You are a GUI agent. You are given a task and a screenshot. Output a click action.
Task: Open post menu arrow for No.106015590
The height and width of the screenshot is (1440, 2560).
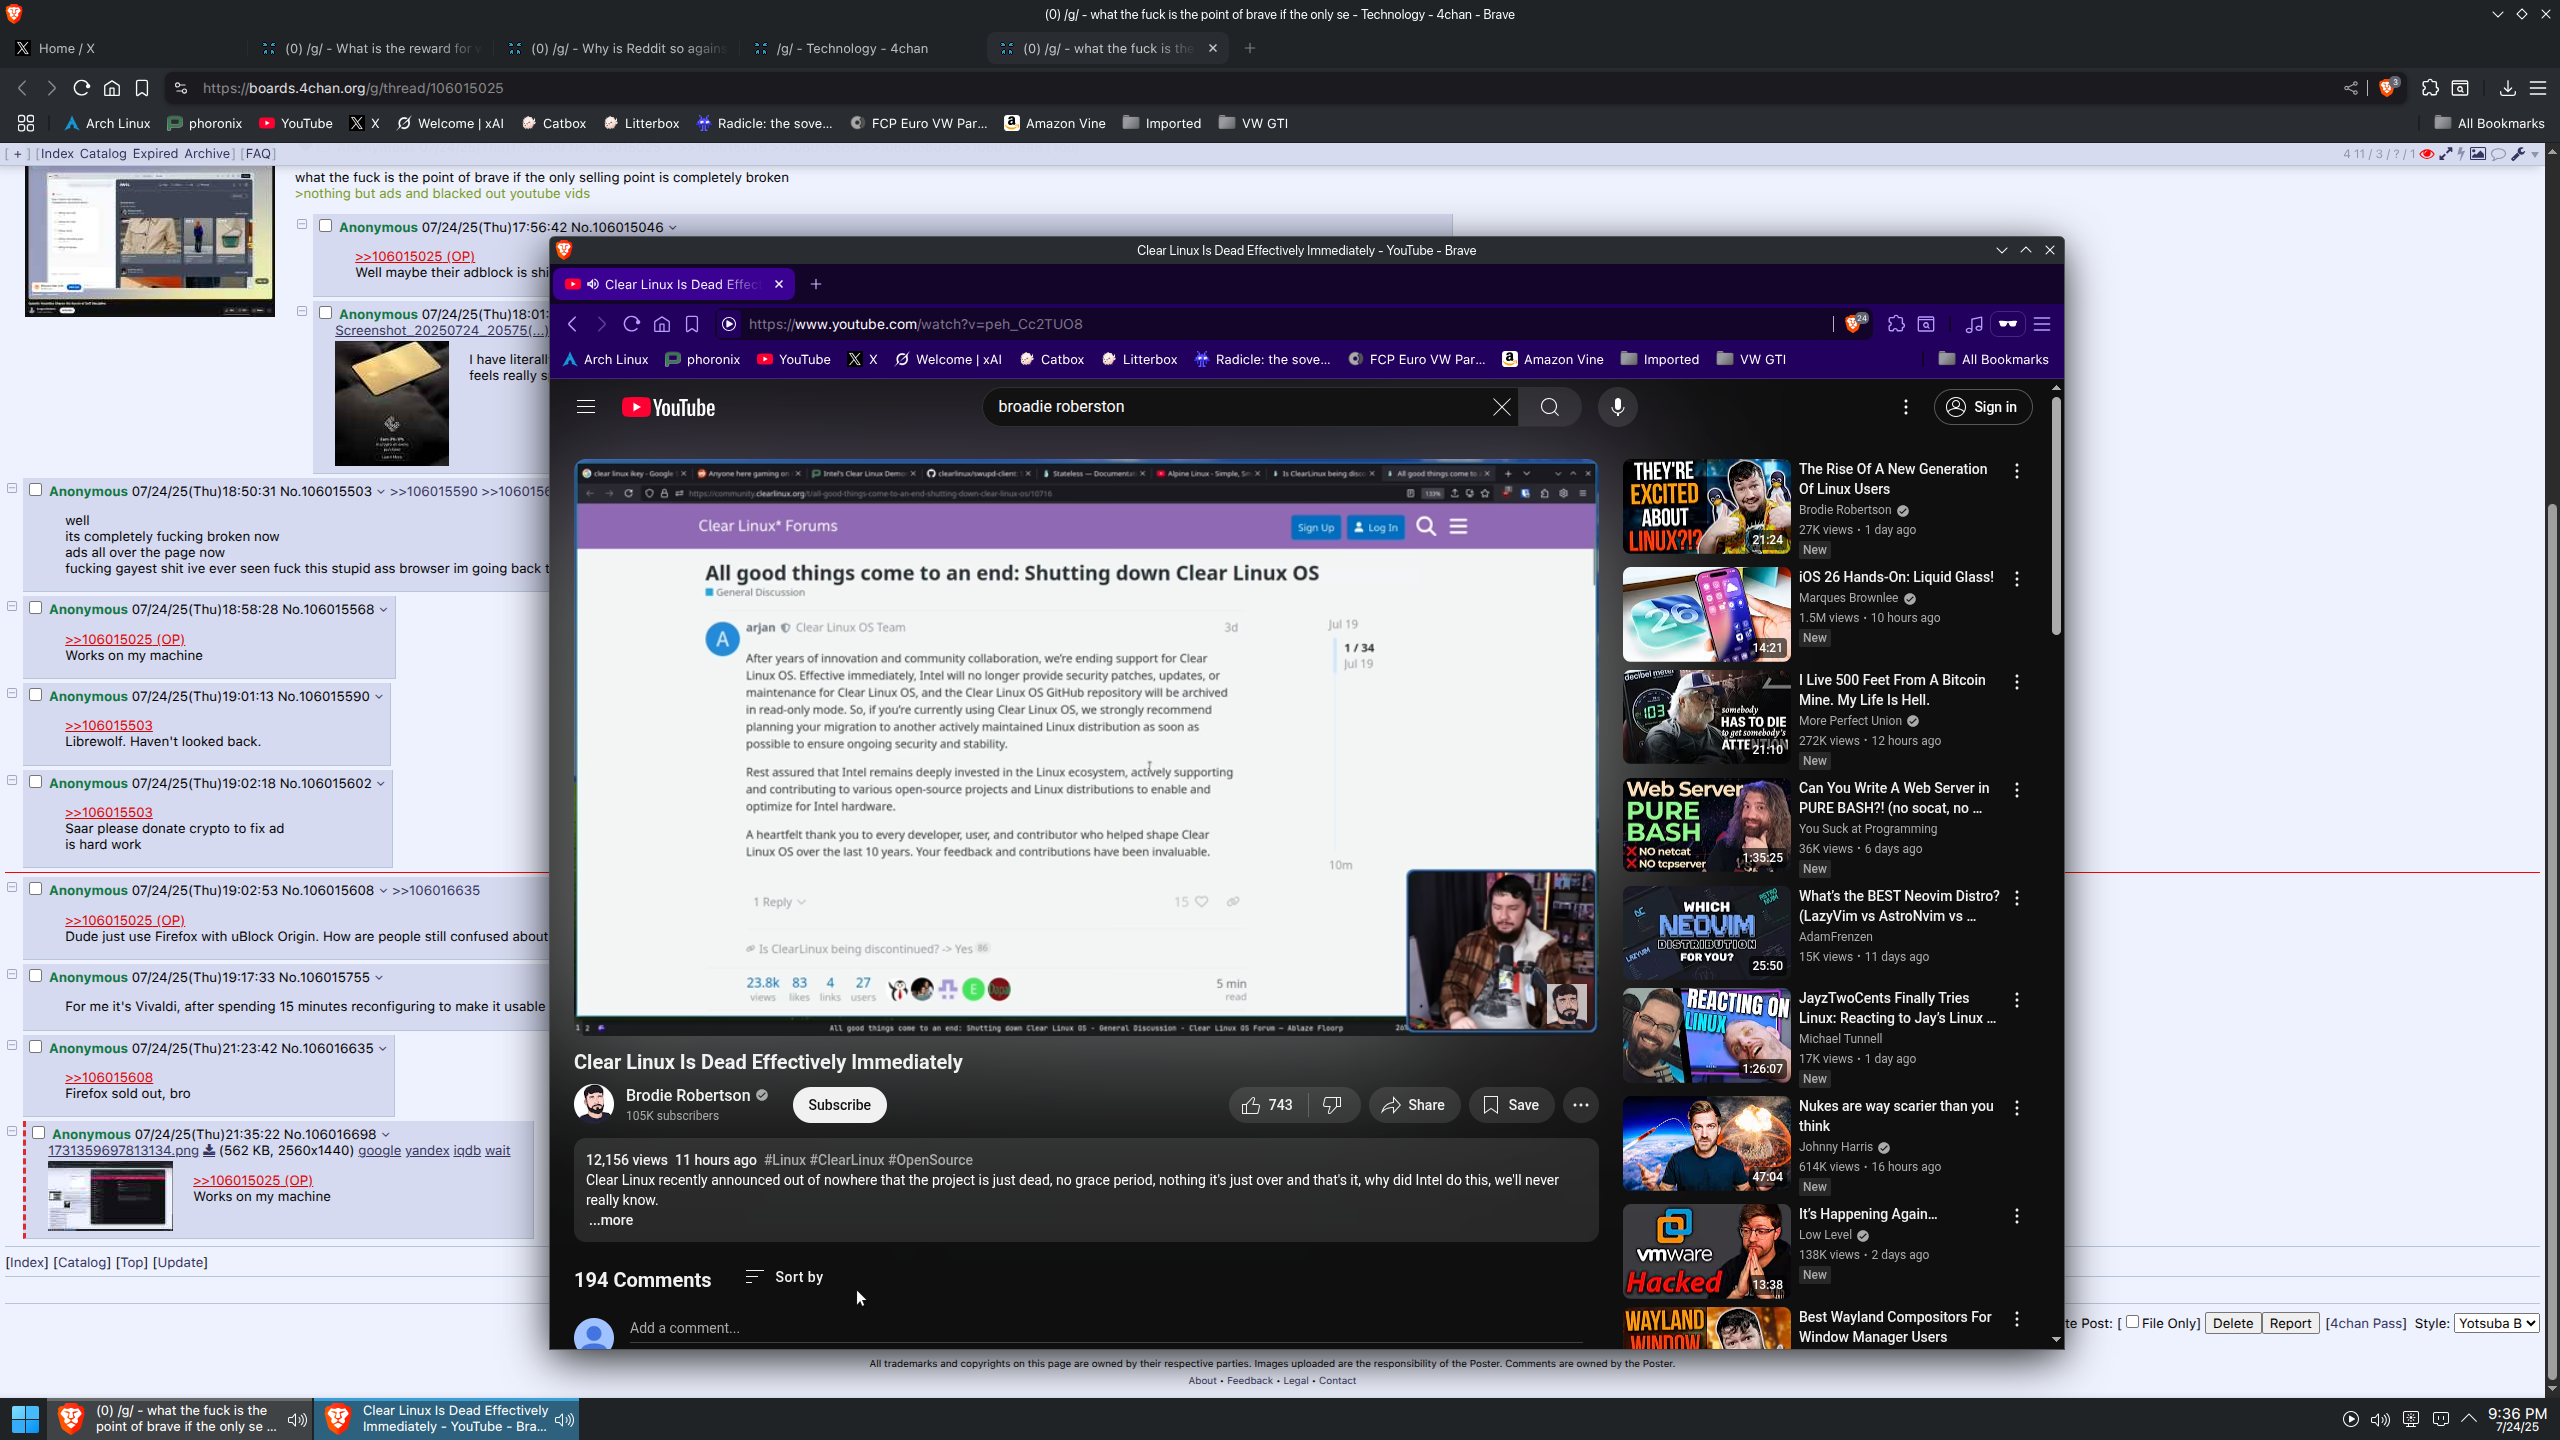(x=379, y=697)
